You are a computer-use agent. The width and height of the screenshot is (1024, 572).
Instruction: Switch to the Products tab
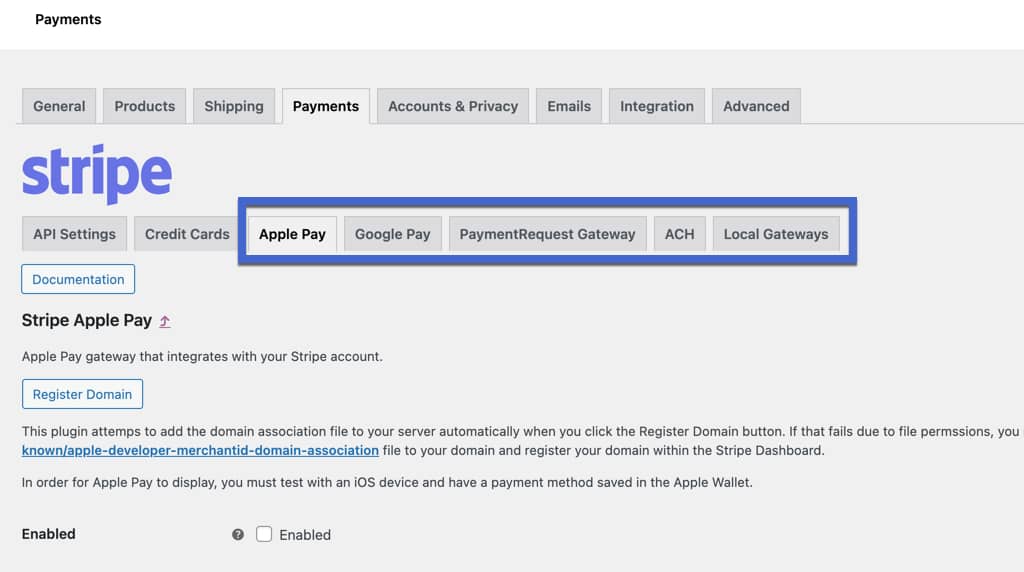(144, 106)
